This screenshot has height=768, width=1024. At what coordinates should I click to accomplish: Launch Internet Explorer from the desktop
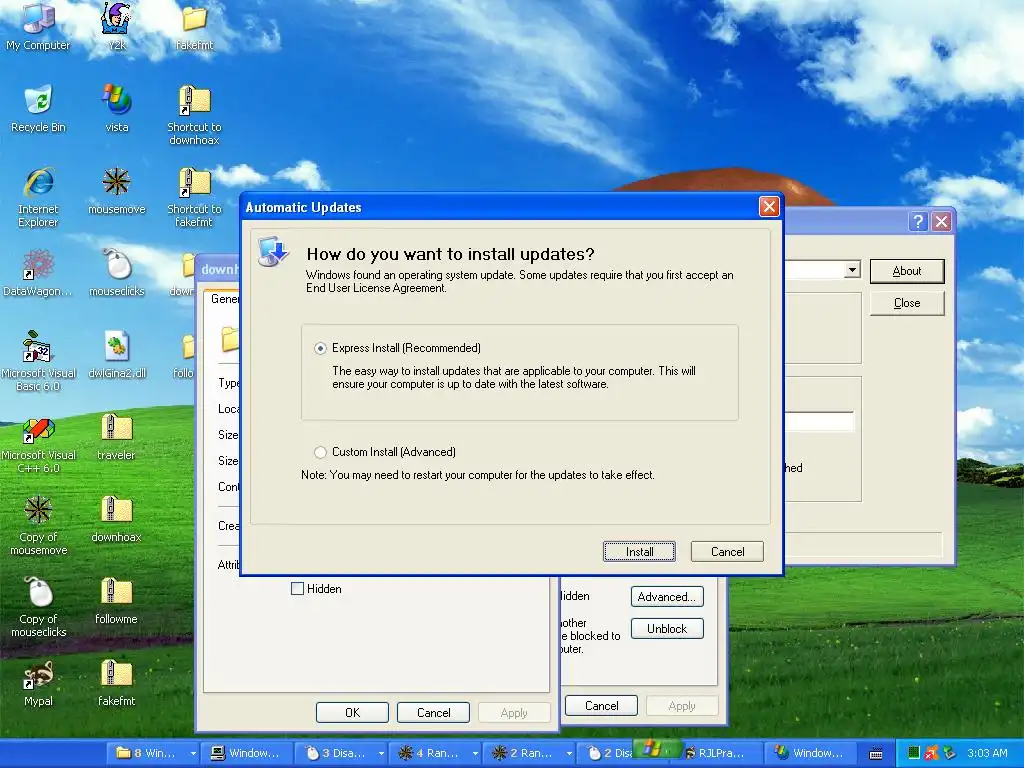click(38, 197)
